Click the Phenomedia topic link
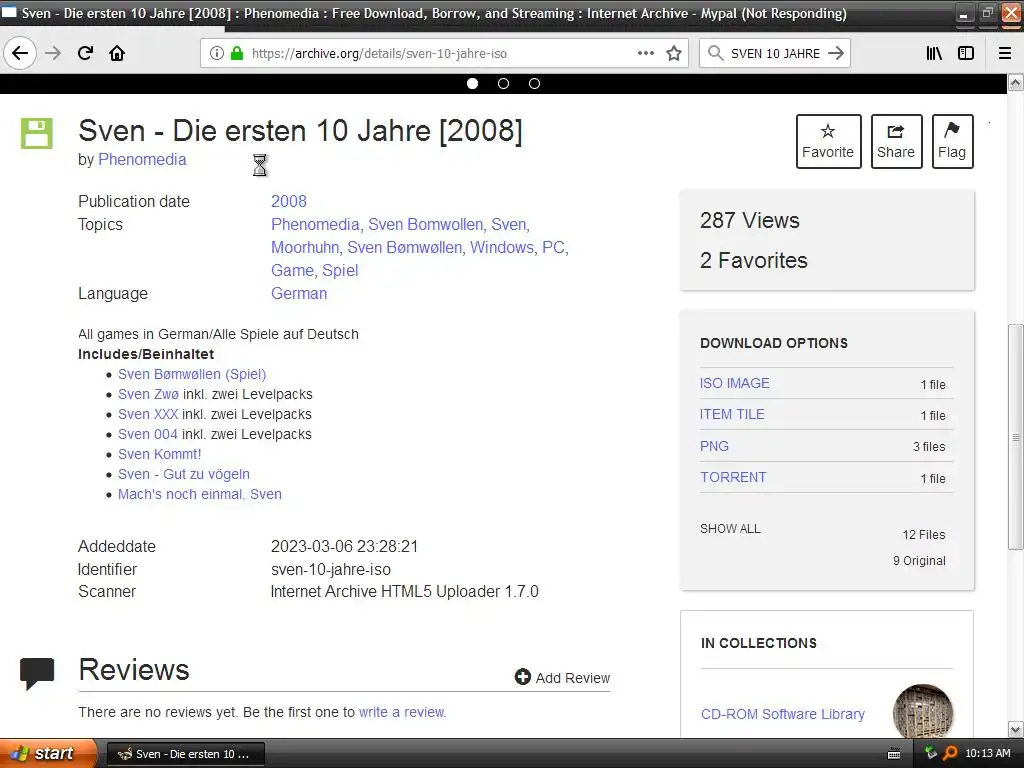 (x=315, y=224)
